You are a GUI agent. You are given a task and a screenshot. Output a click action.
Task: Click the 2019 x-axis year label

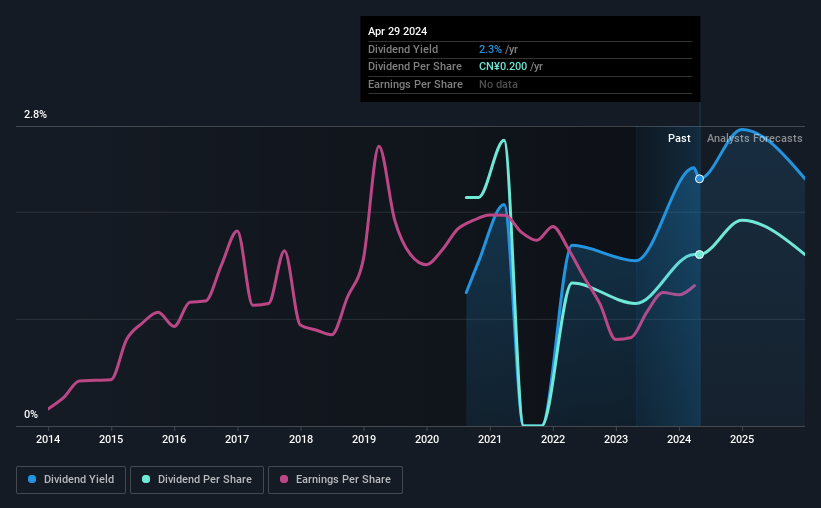364,439
